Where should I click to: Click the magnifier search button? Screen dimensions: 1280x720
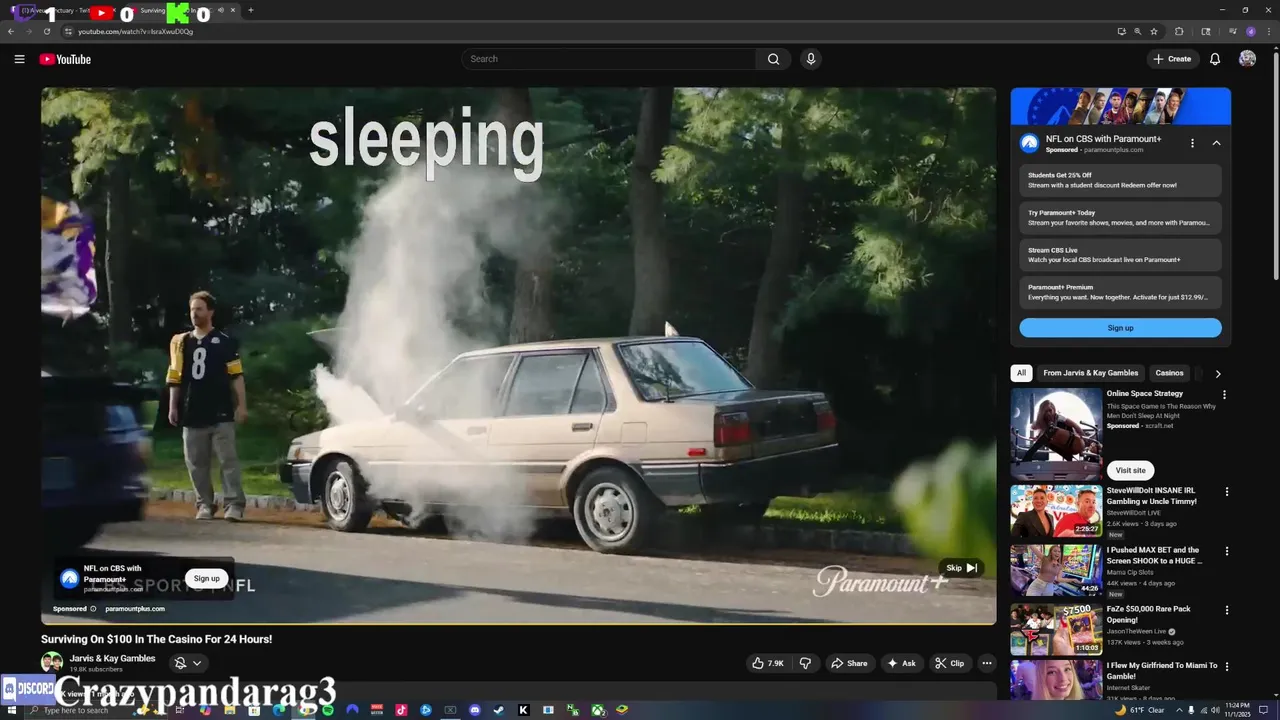pos(773,59)
